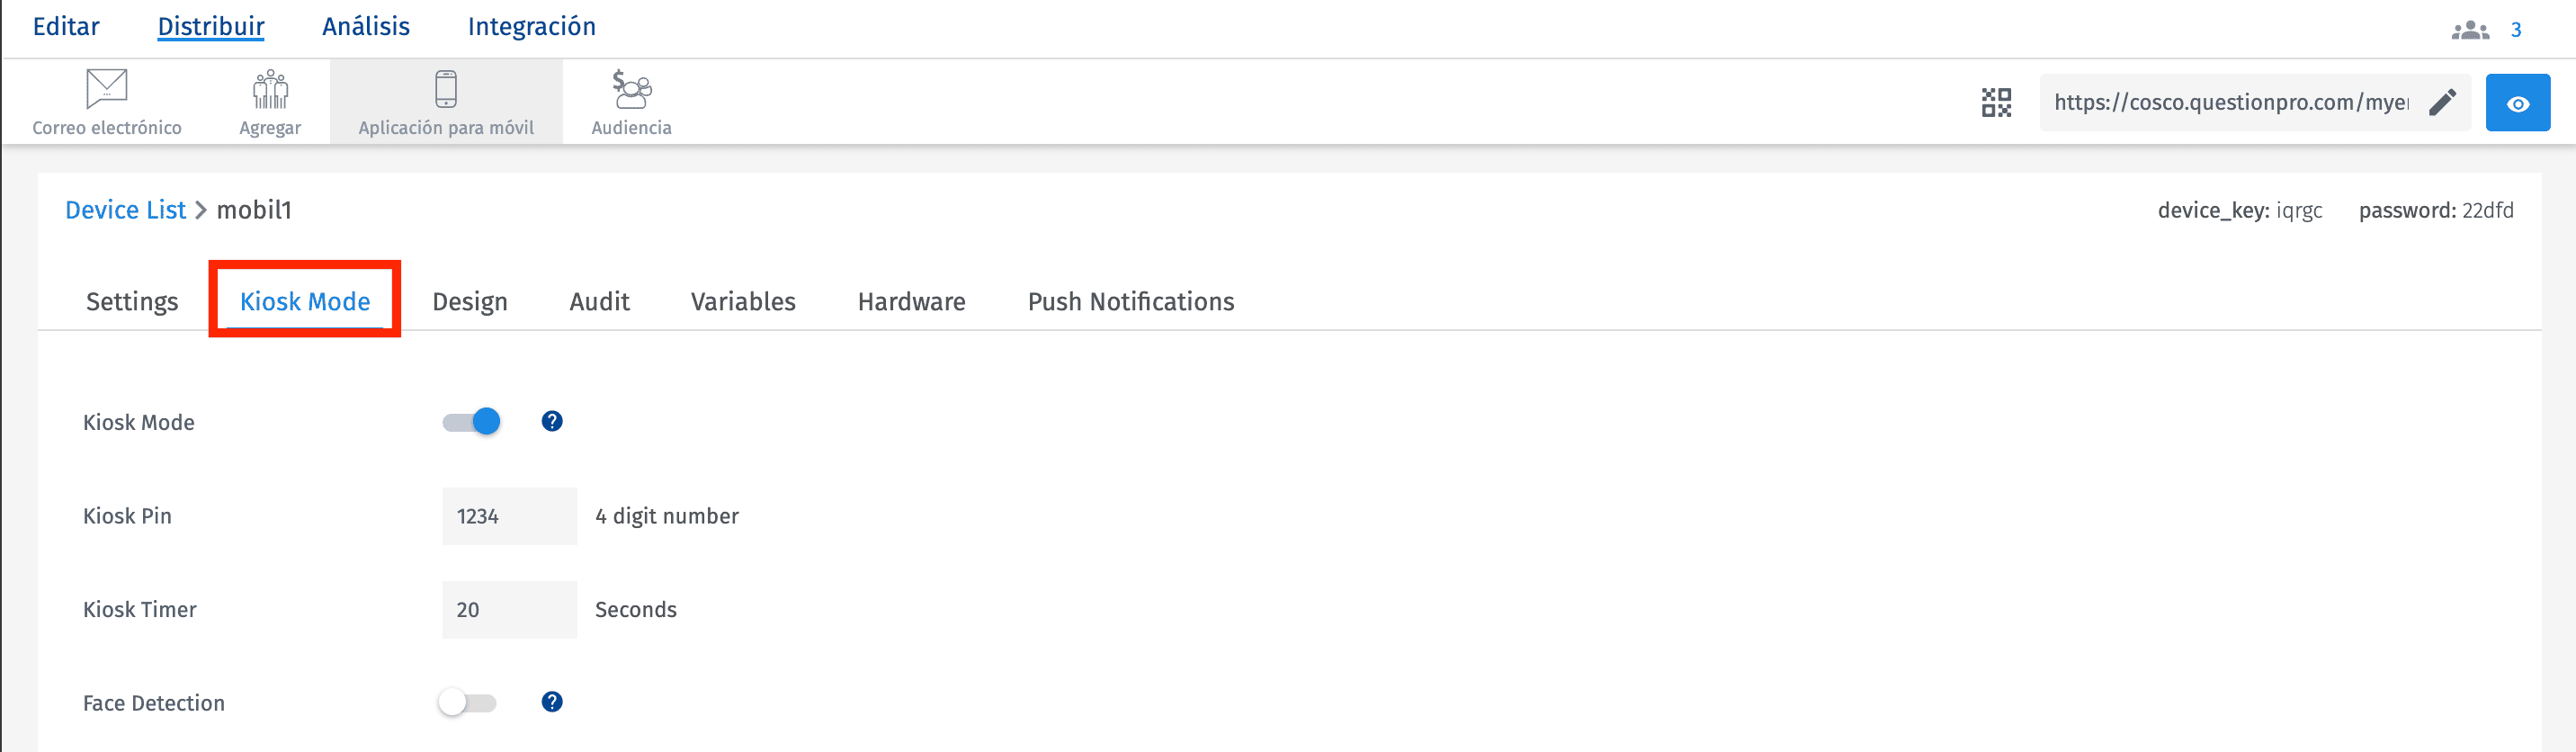Click the blue eye preview button
This screenshot has width=2576, height=752.
[2517, 103]
